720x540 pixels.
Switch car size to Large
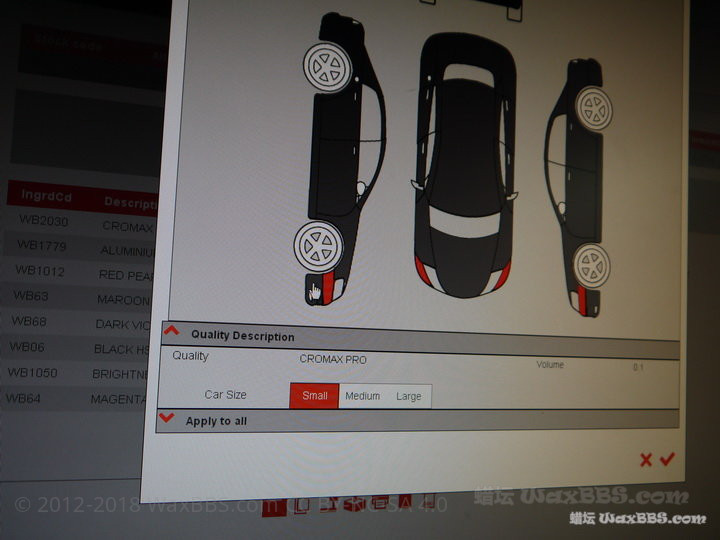(409, 397)
